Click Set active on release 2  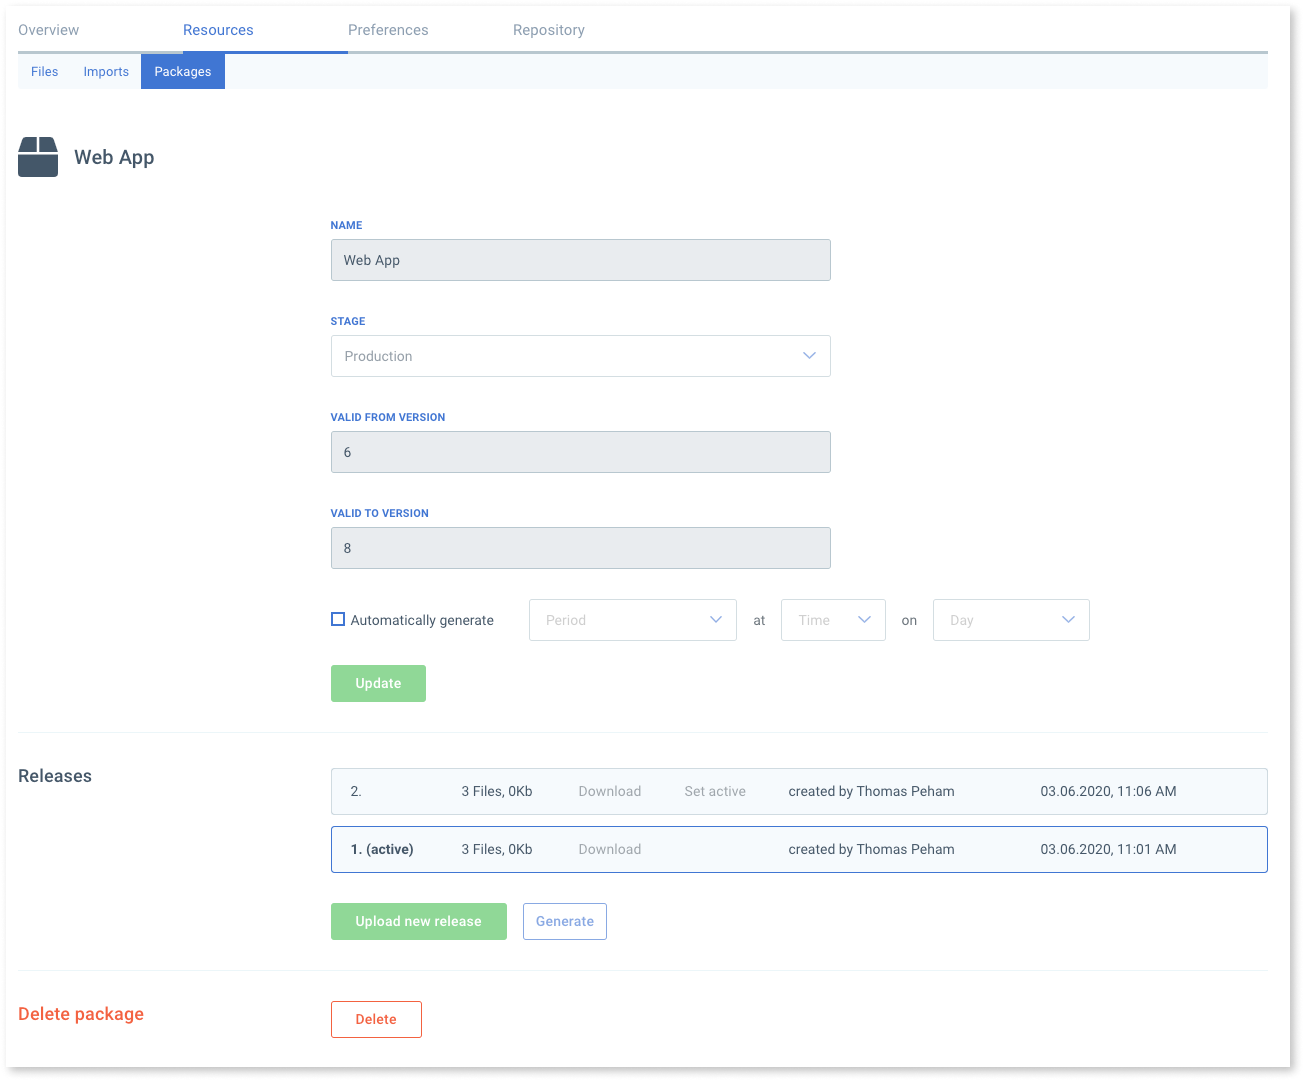coord(715,791)
